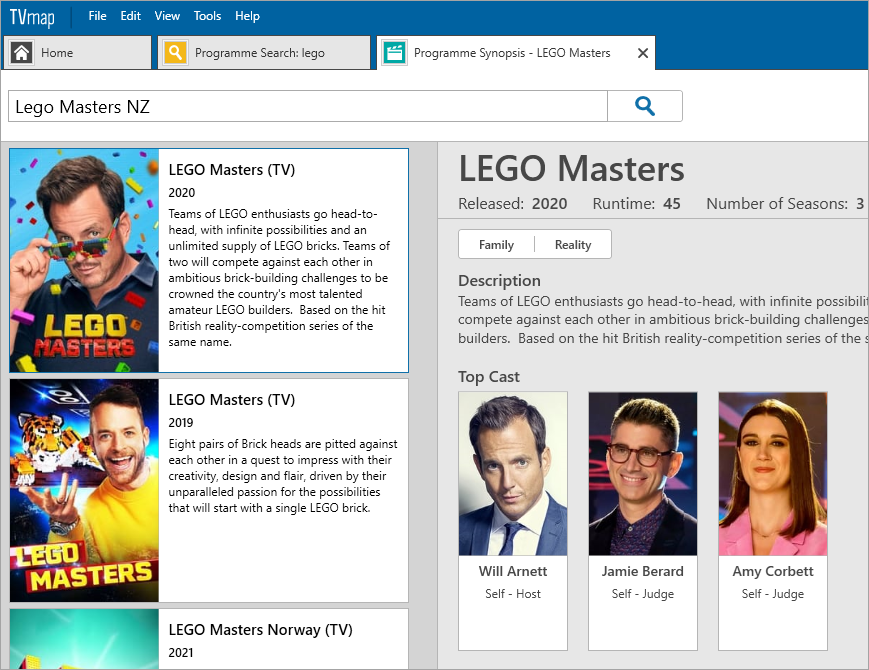Click the Amy Corbett name label
The height and width of the screenshot is (670, 869).
pyautogui.click(x=773, y=571)
